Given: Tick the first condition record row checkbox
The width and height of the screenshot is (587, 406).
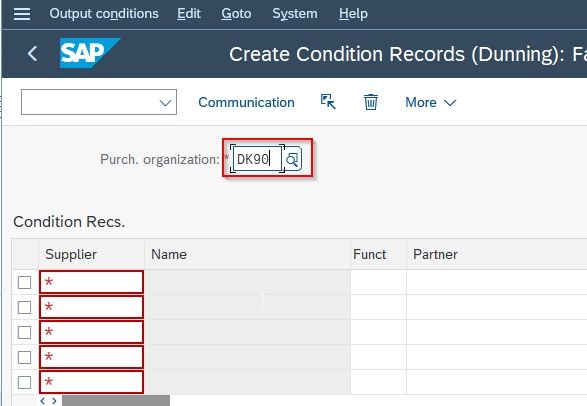Looking at the screenshot, I should coord(24,283).
